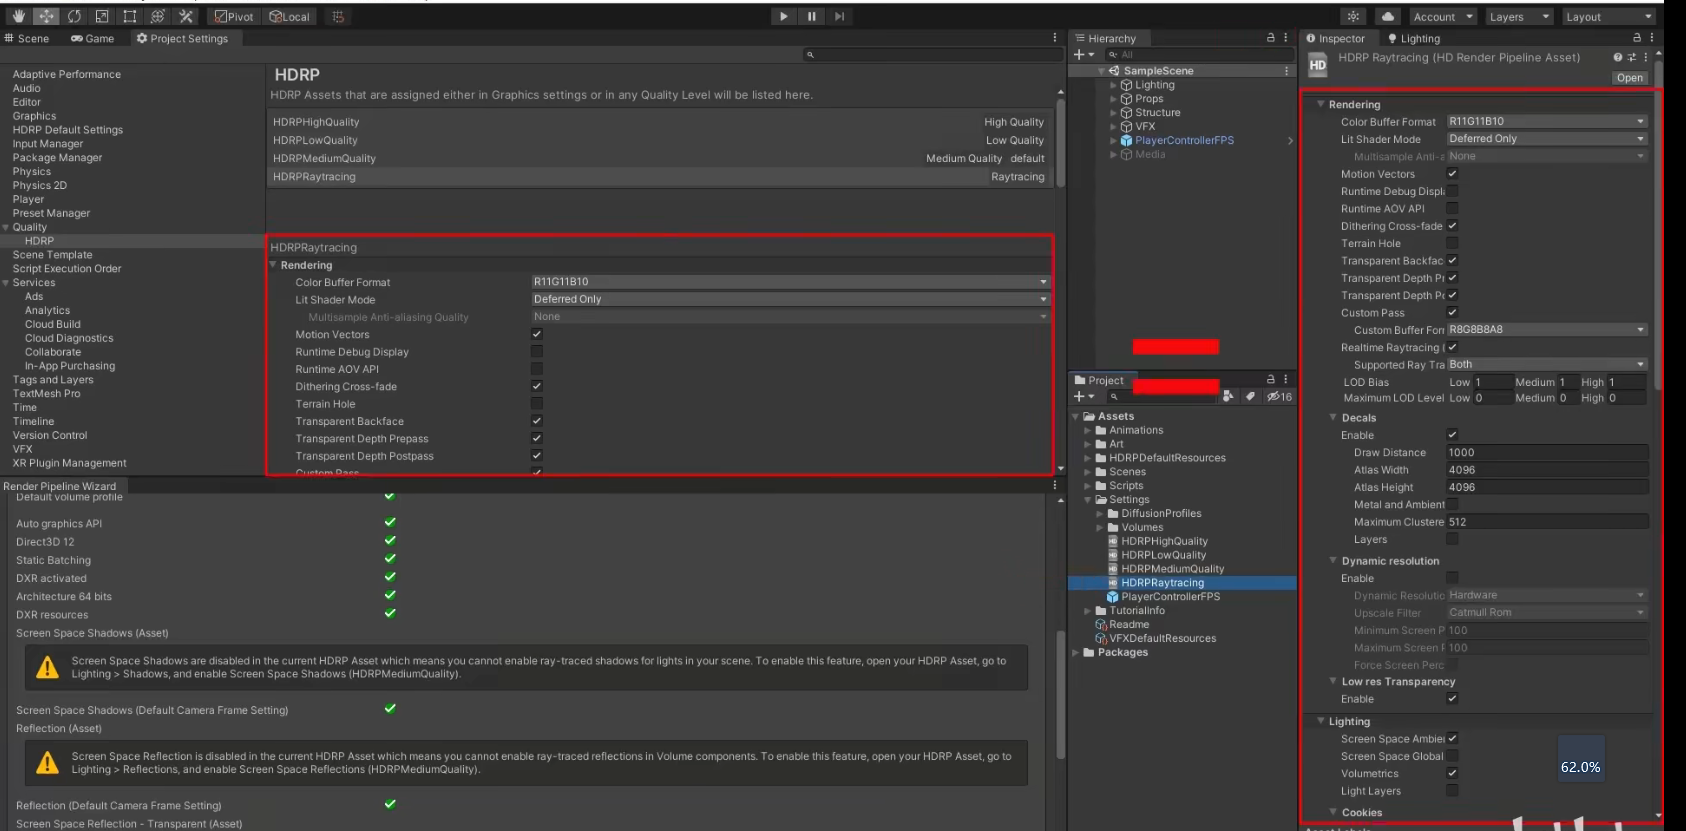Screen dimensions: 1686x831
Task: Select Graphics in the settings sidebar
Action: (34, 116)
